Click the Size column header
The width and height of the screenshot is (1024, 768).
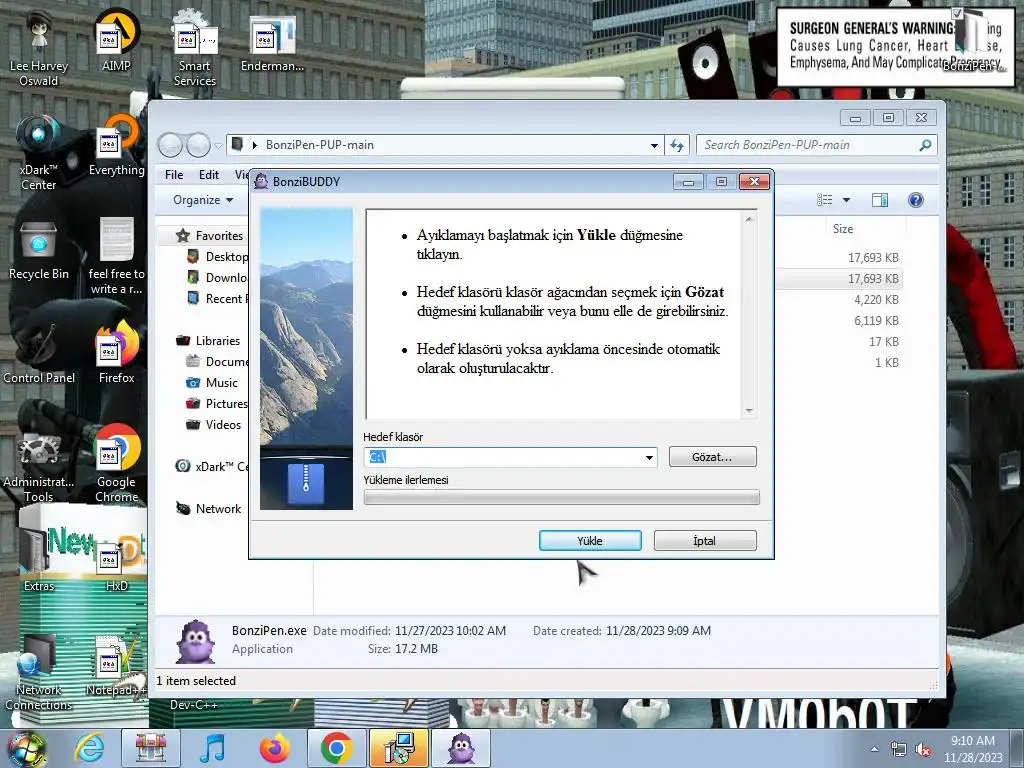pyautogui.click(x=842, y=229)
